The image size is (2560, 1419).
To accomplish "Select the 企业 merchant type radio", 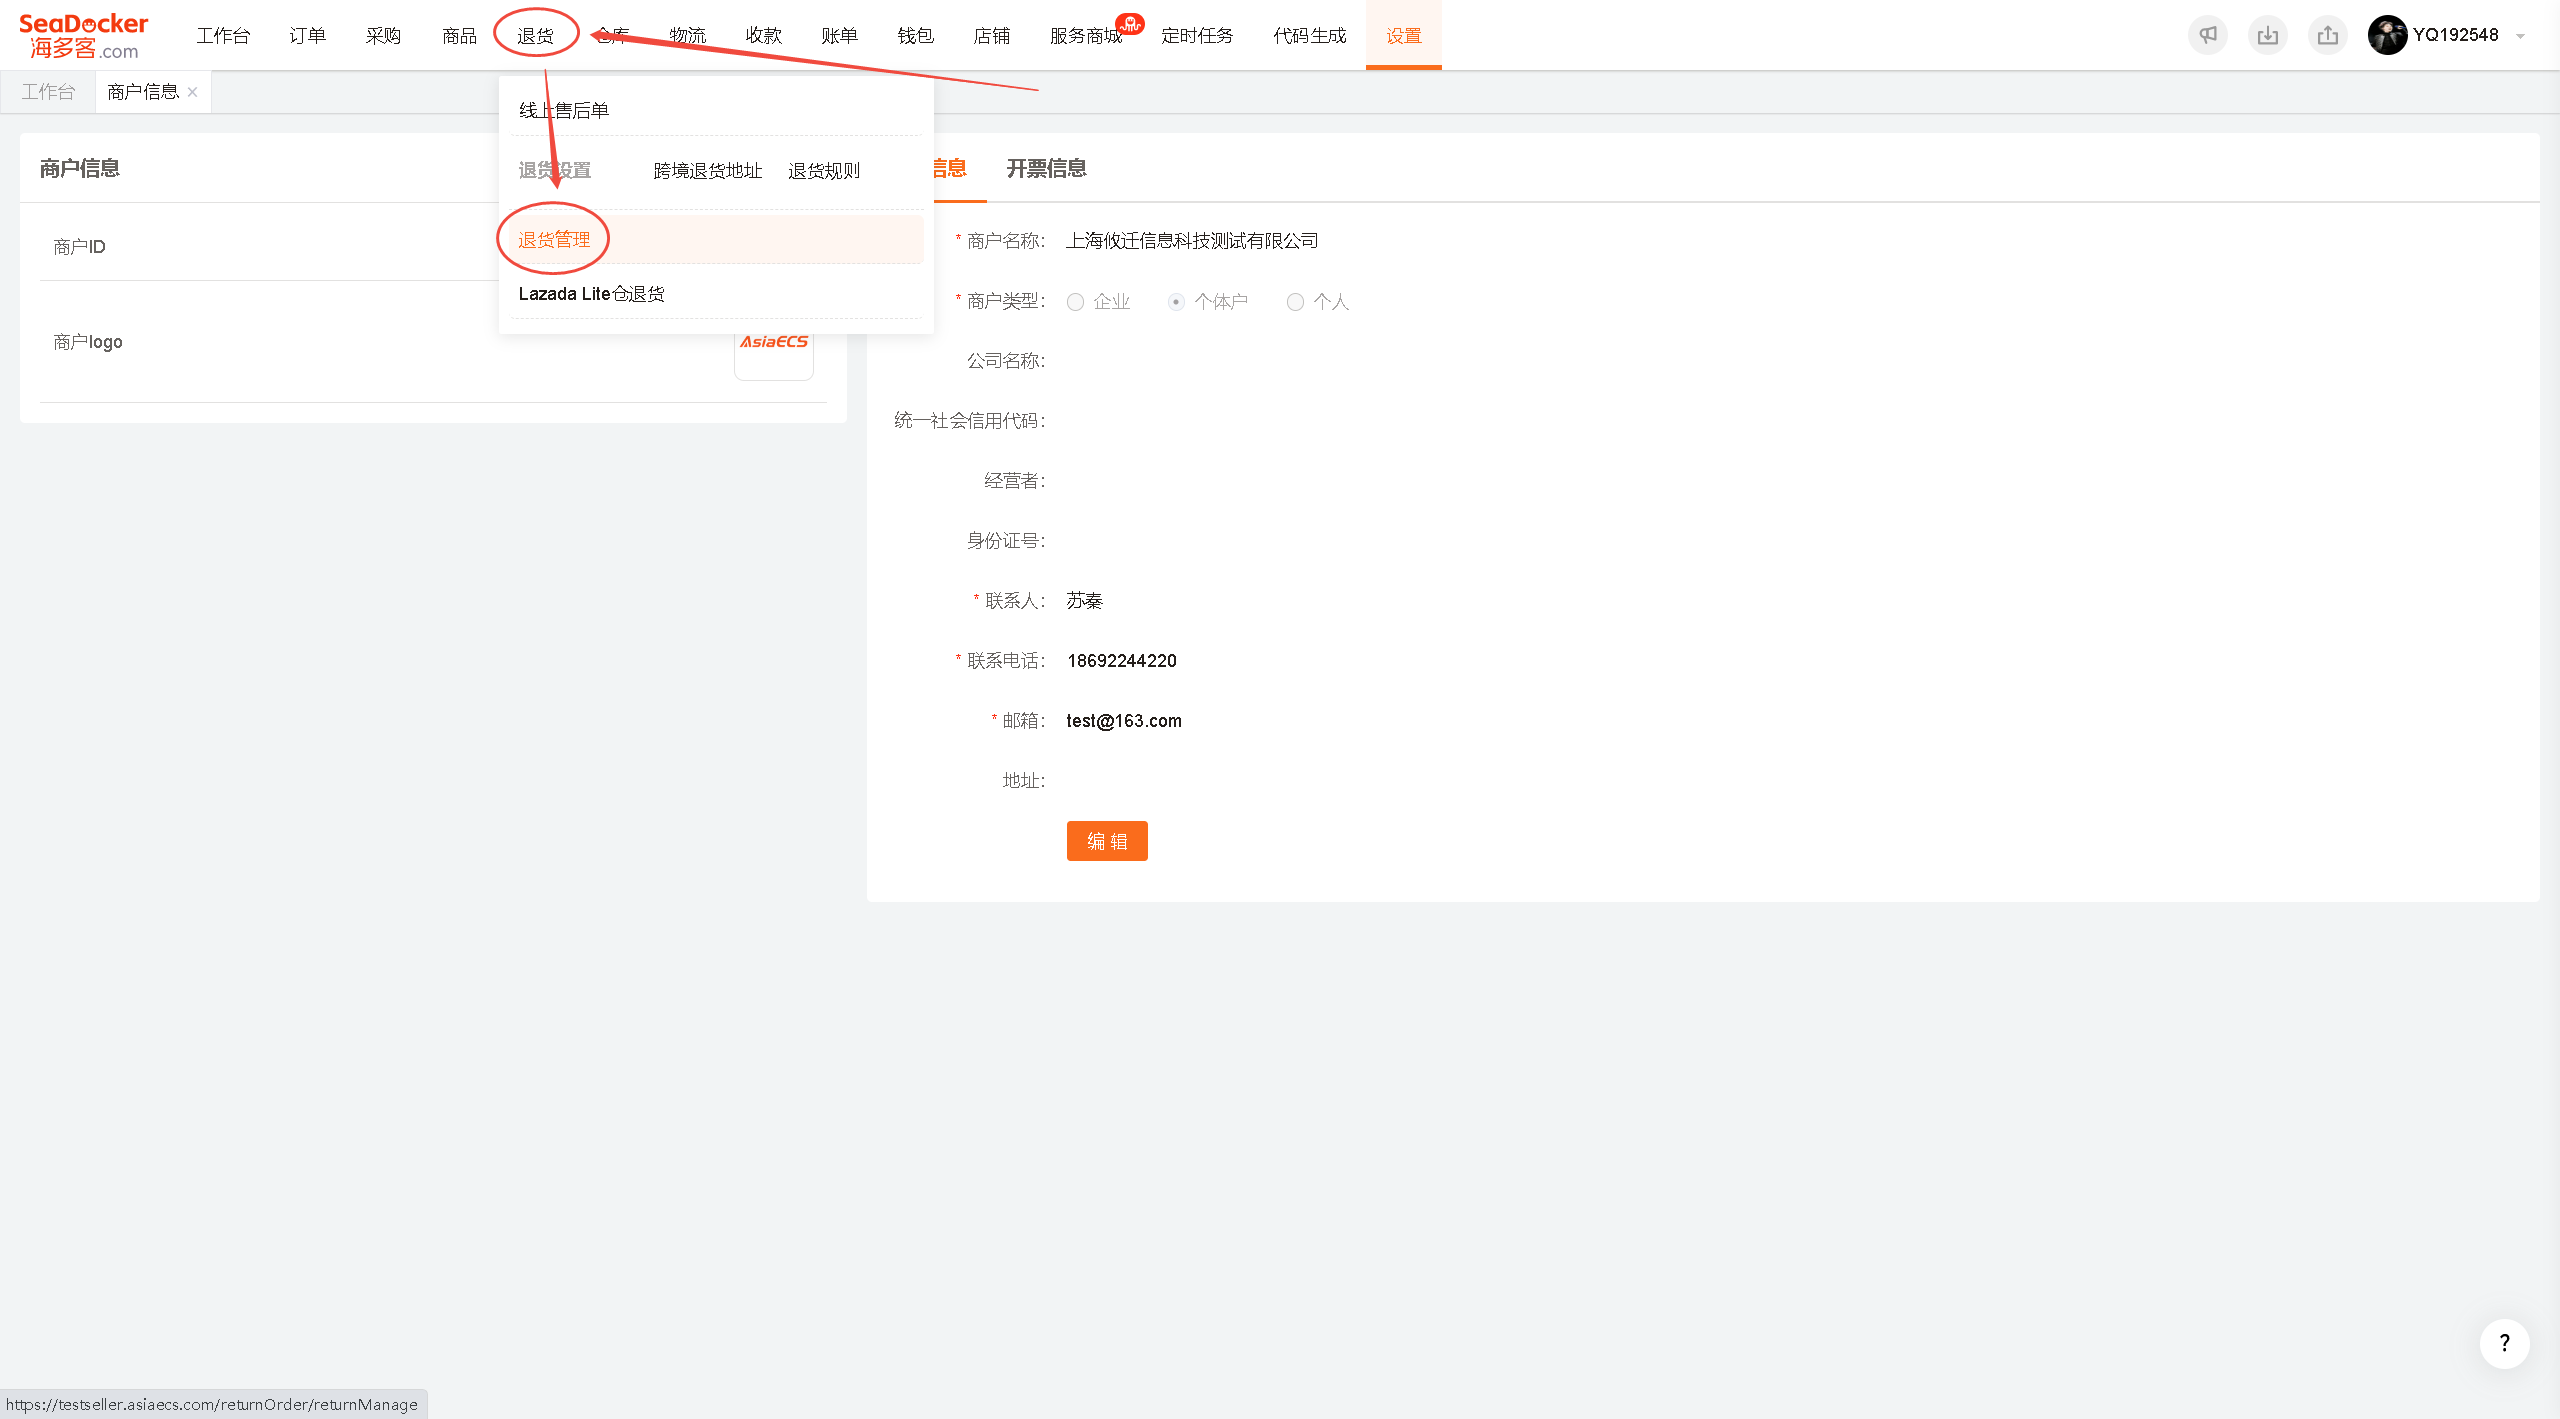I will point(1075,302).
